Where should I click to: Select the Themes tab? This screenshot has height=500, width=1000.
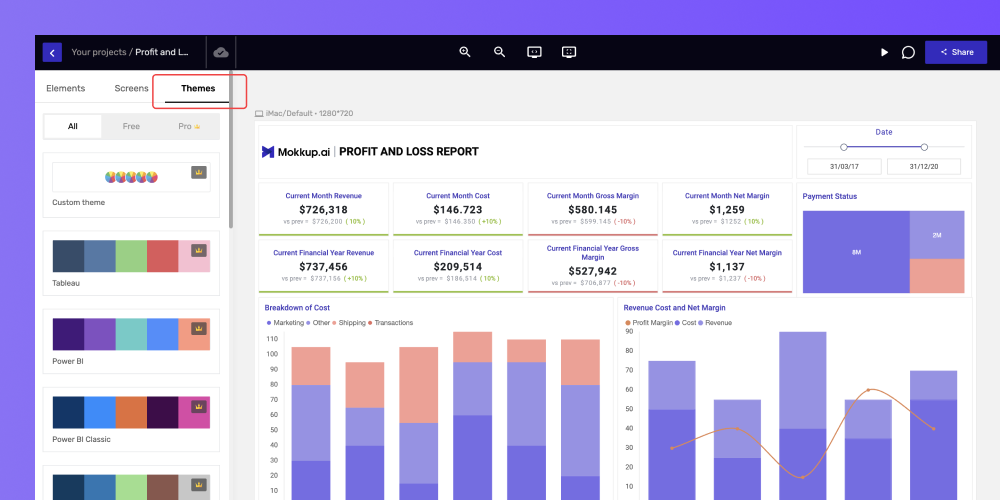[198, 89]
